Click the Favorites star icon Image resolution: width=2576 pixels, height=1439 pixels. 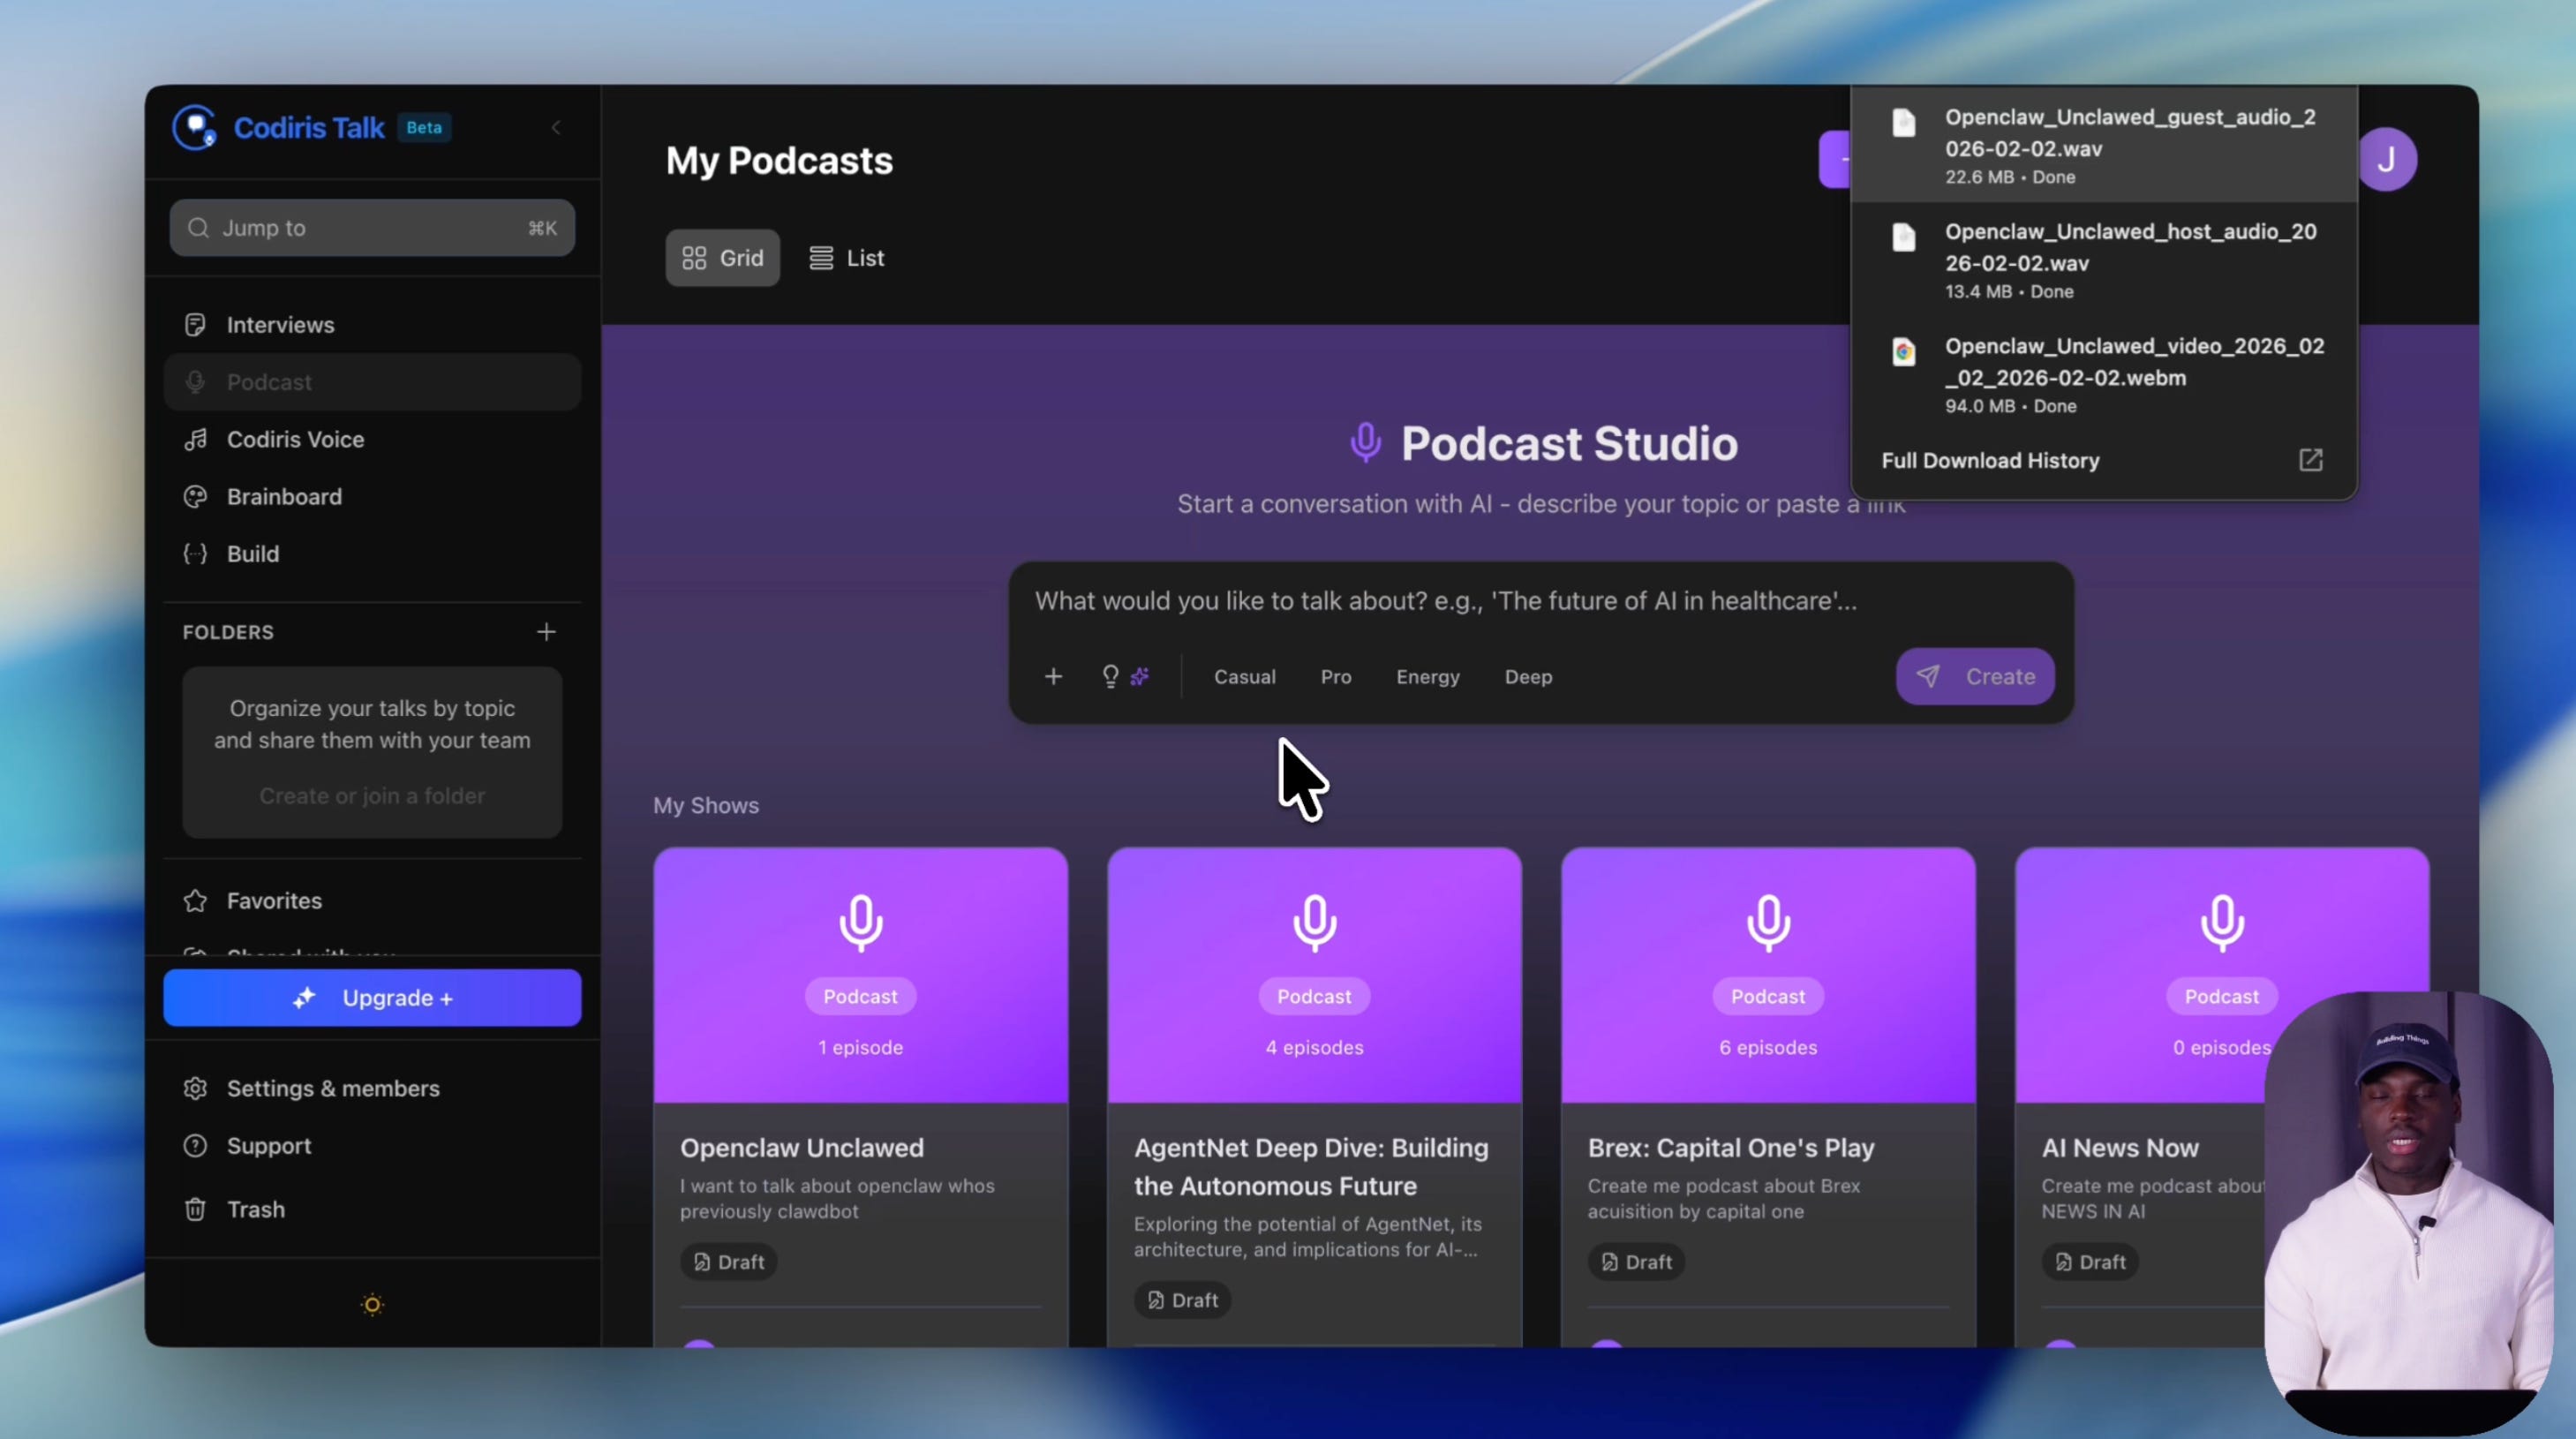pos(195,901)
